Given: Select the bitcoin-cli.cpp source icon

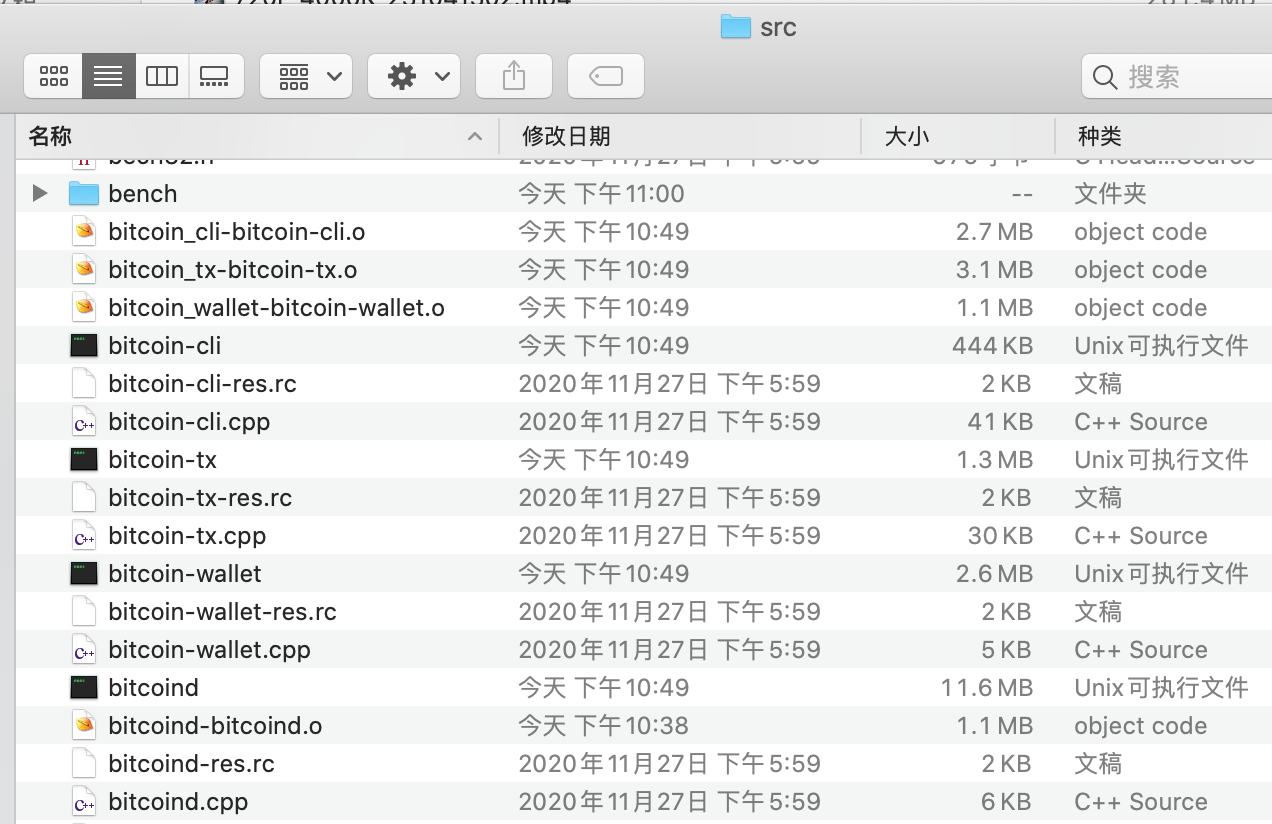Looking at the screenshot, I should (84, 422).
